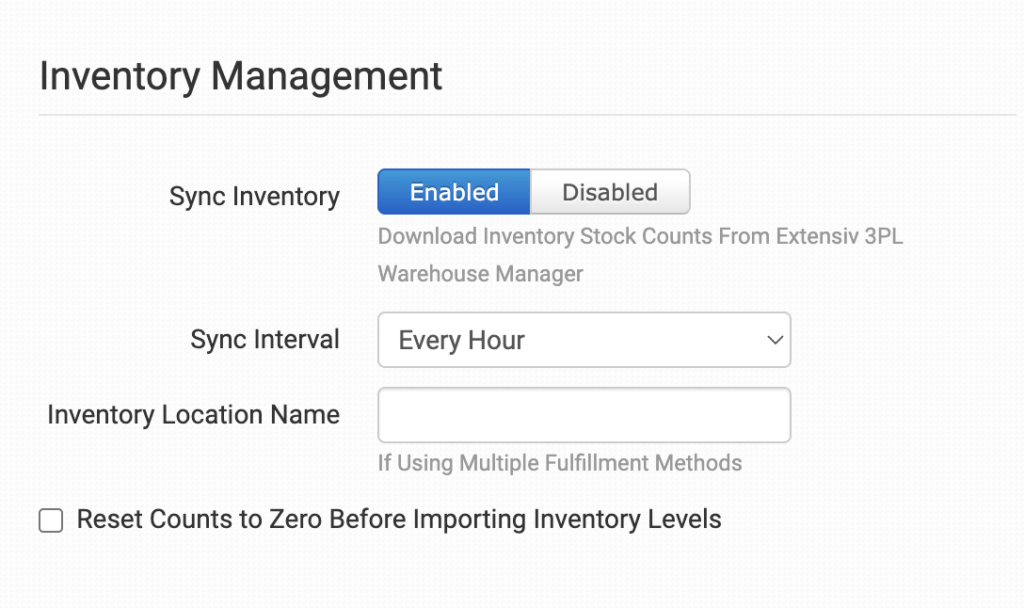Click the divider line under Inventory Management
1024x608 pixels.
click(527, 115)
